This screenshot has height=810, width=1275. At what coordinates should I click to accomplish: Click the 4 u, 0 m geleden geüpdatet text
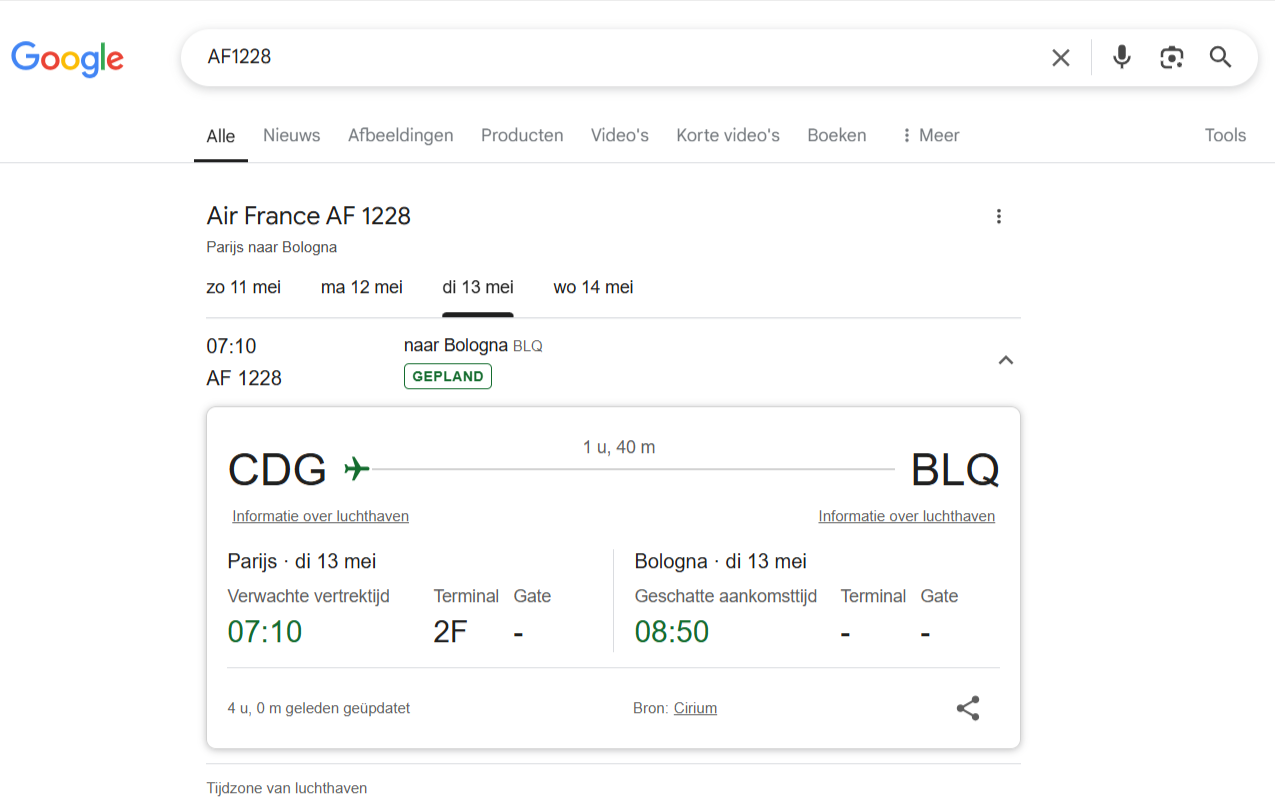pos(319,708)
